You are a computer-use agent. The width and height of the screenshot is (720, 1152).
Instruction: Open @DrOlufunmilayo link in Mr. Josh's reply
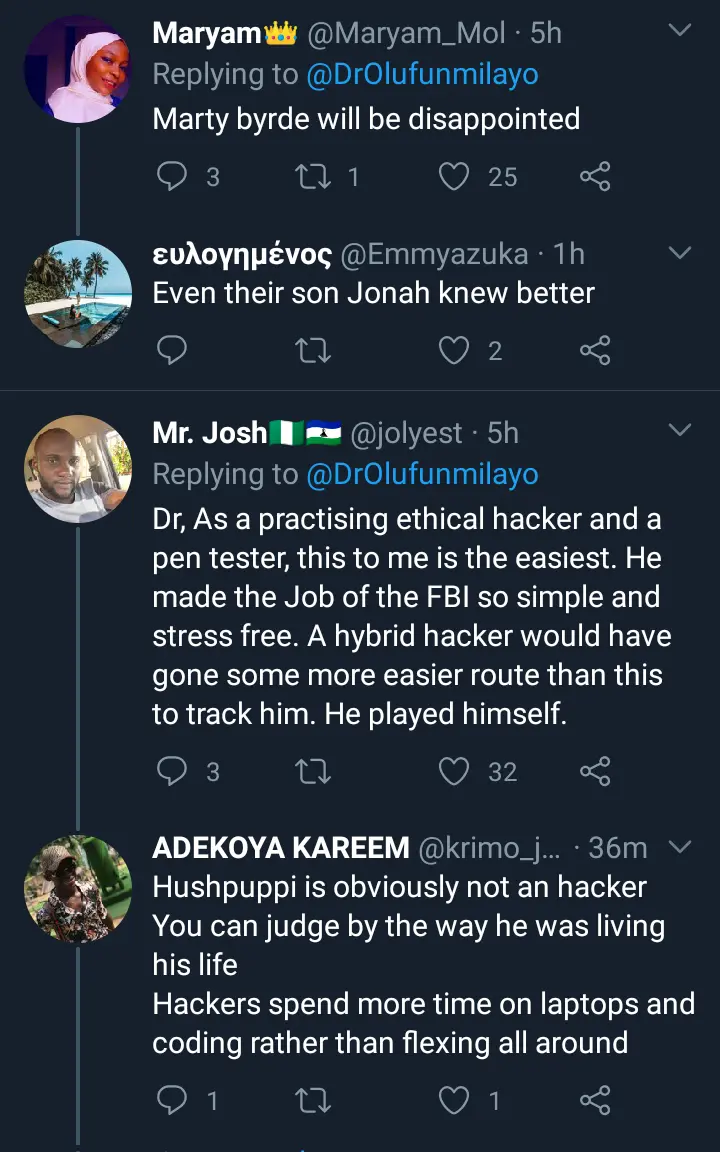pyautogui.click(x=422, y=475)
